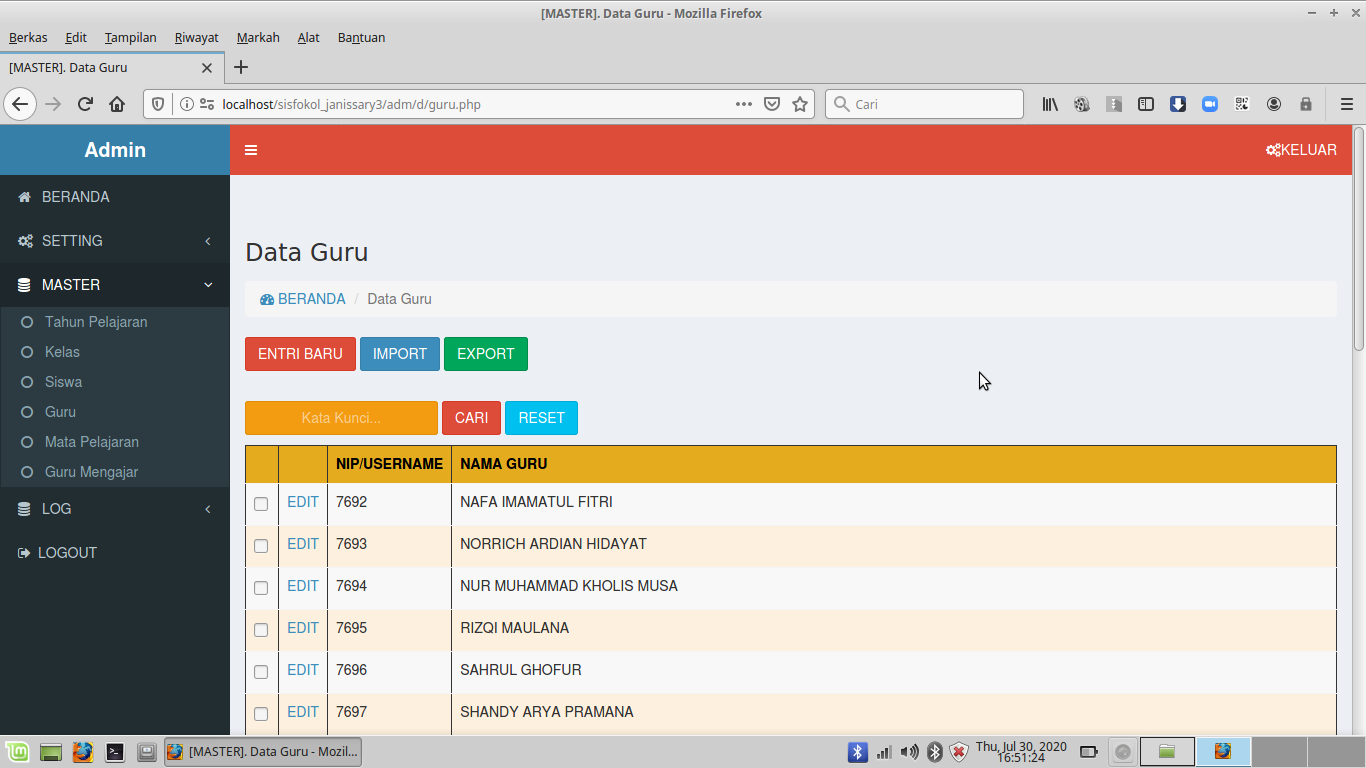Click the IMPORT button
This screenshot has height=768, width=1366.
click(x=400, y=354)
